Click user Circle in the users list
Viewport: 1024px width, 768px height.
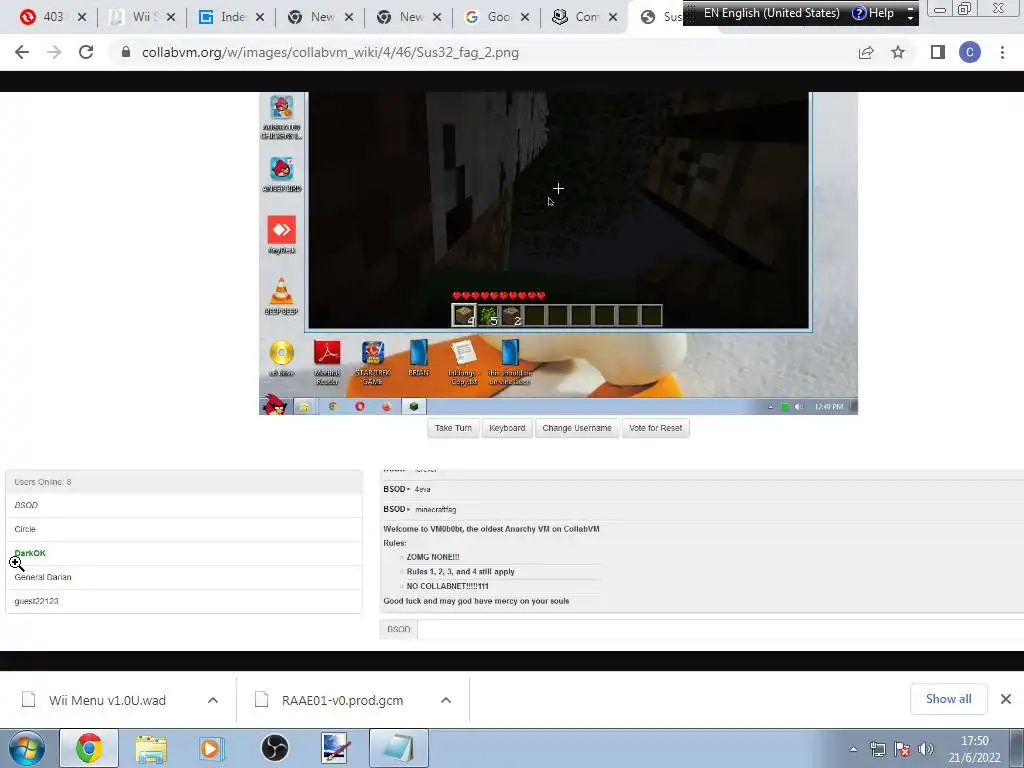click(x=184, y=529)
